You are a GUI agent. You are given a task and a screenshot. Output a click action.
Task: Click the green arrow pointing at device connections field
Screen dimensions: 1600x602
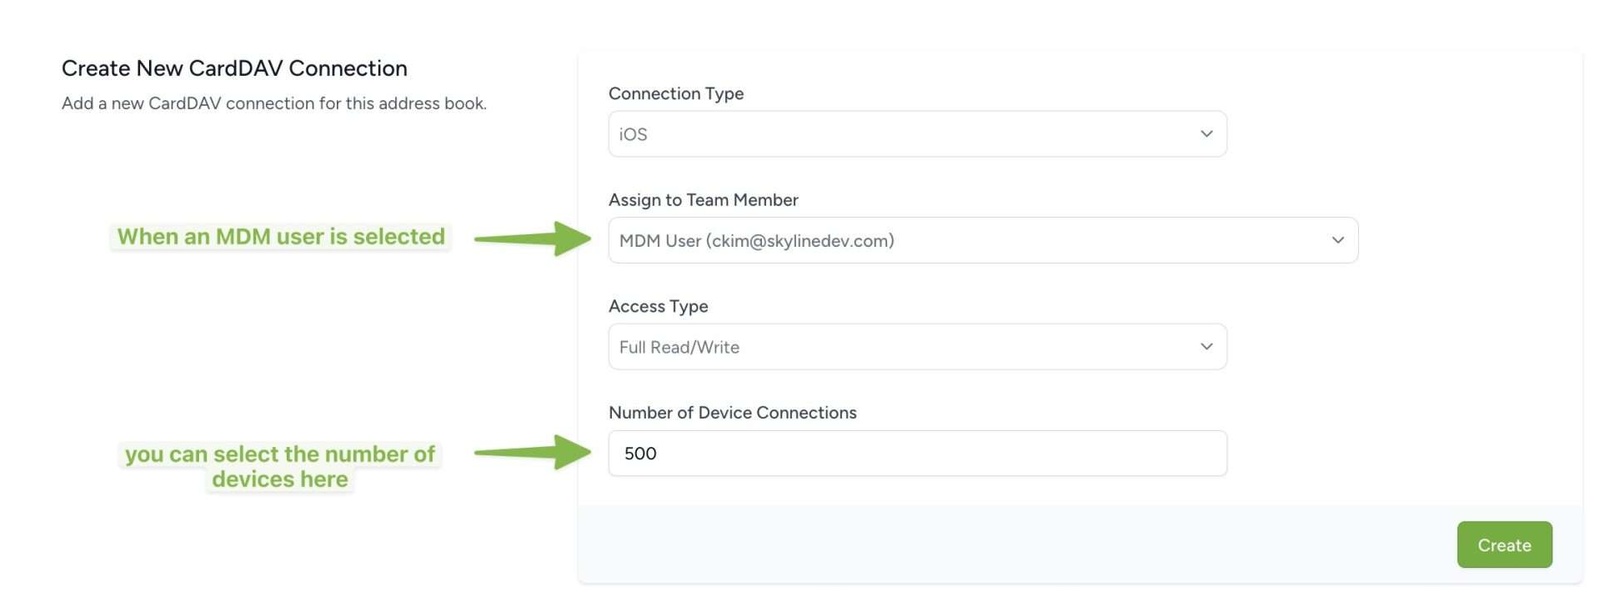[x=533, y=452]
